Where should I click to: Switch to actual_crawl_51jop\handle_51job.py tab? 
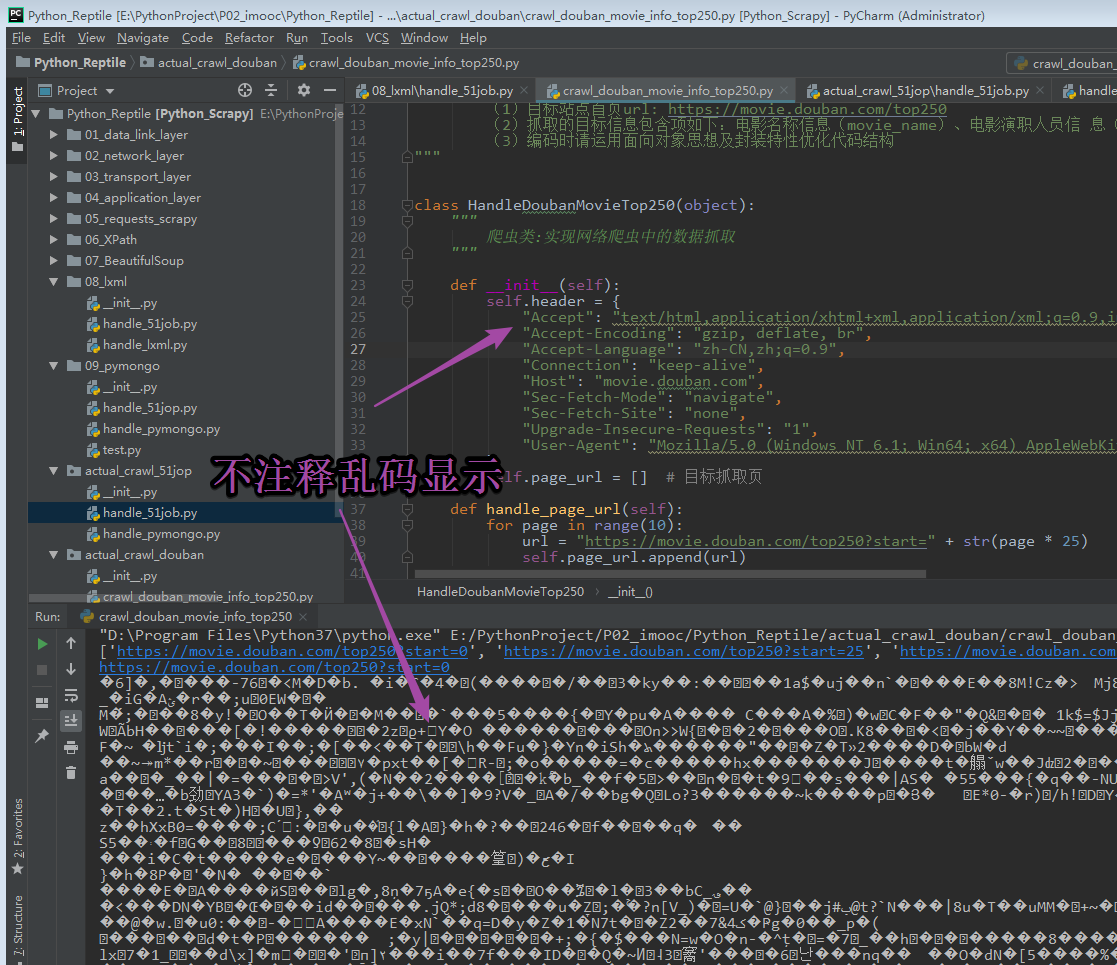tap(924, 90)
